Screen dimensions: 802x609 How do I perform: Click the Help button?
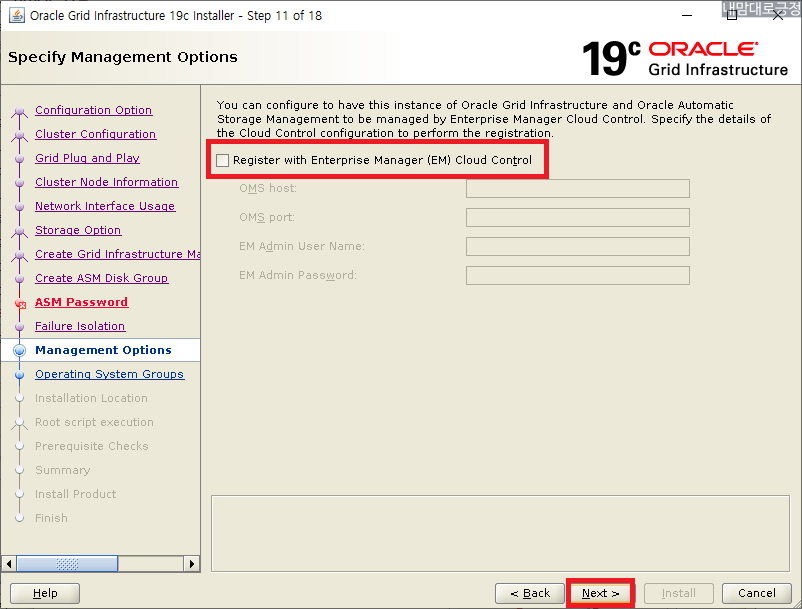[x=45, y=593]
